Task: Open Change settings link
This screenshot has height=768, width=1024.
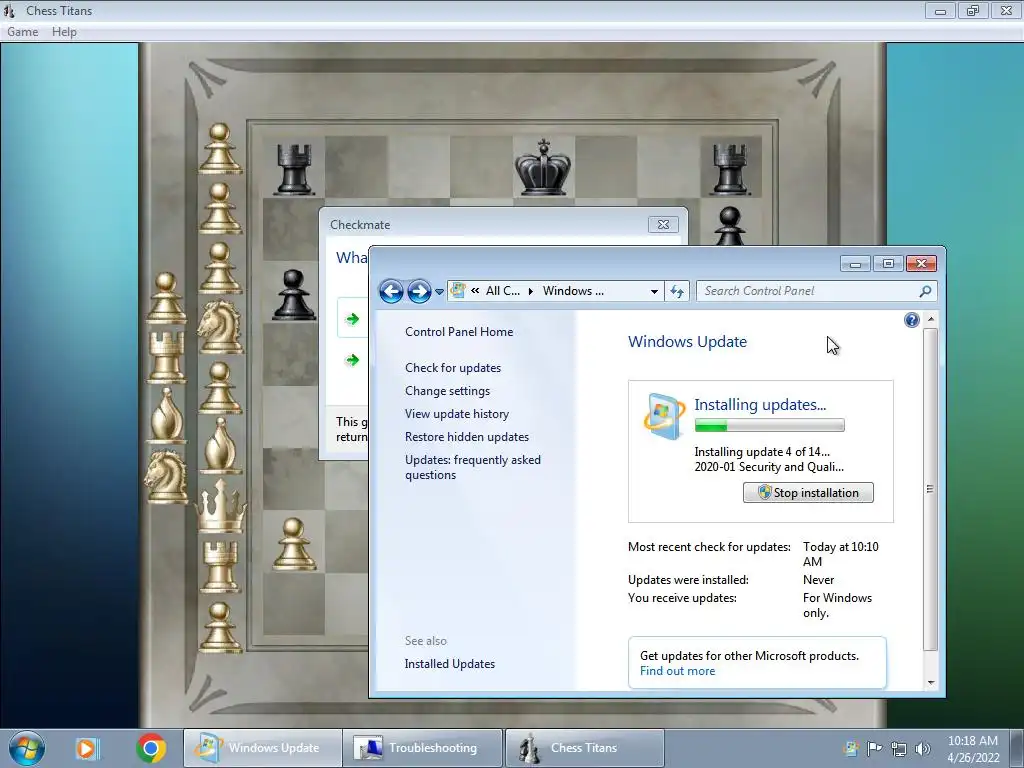Action: [x=447, y=391]
